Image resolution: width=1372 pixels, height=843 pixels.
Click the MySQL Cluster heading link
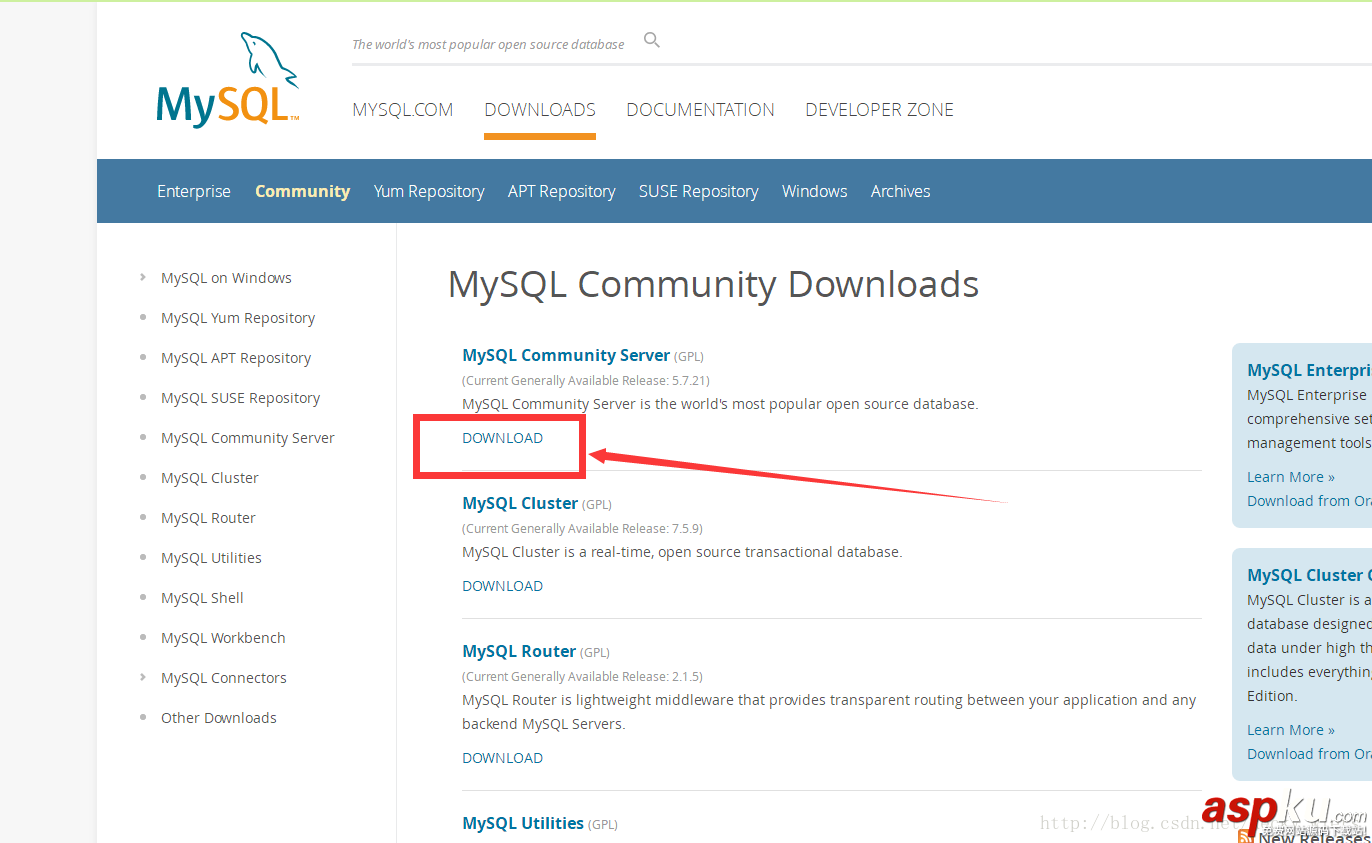pos(520,503)
